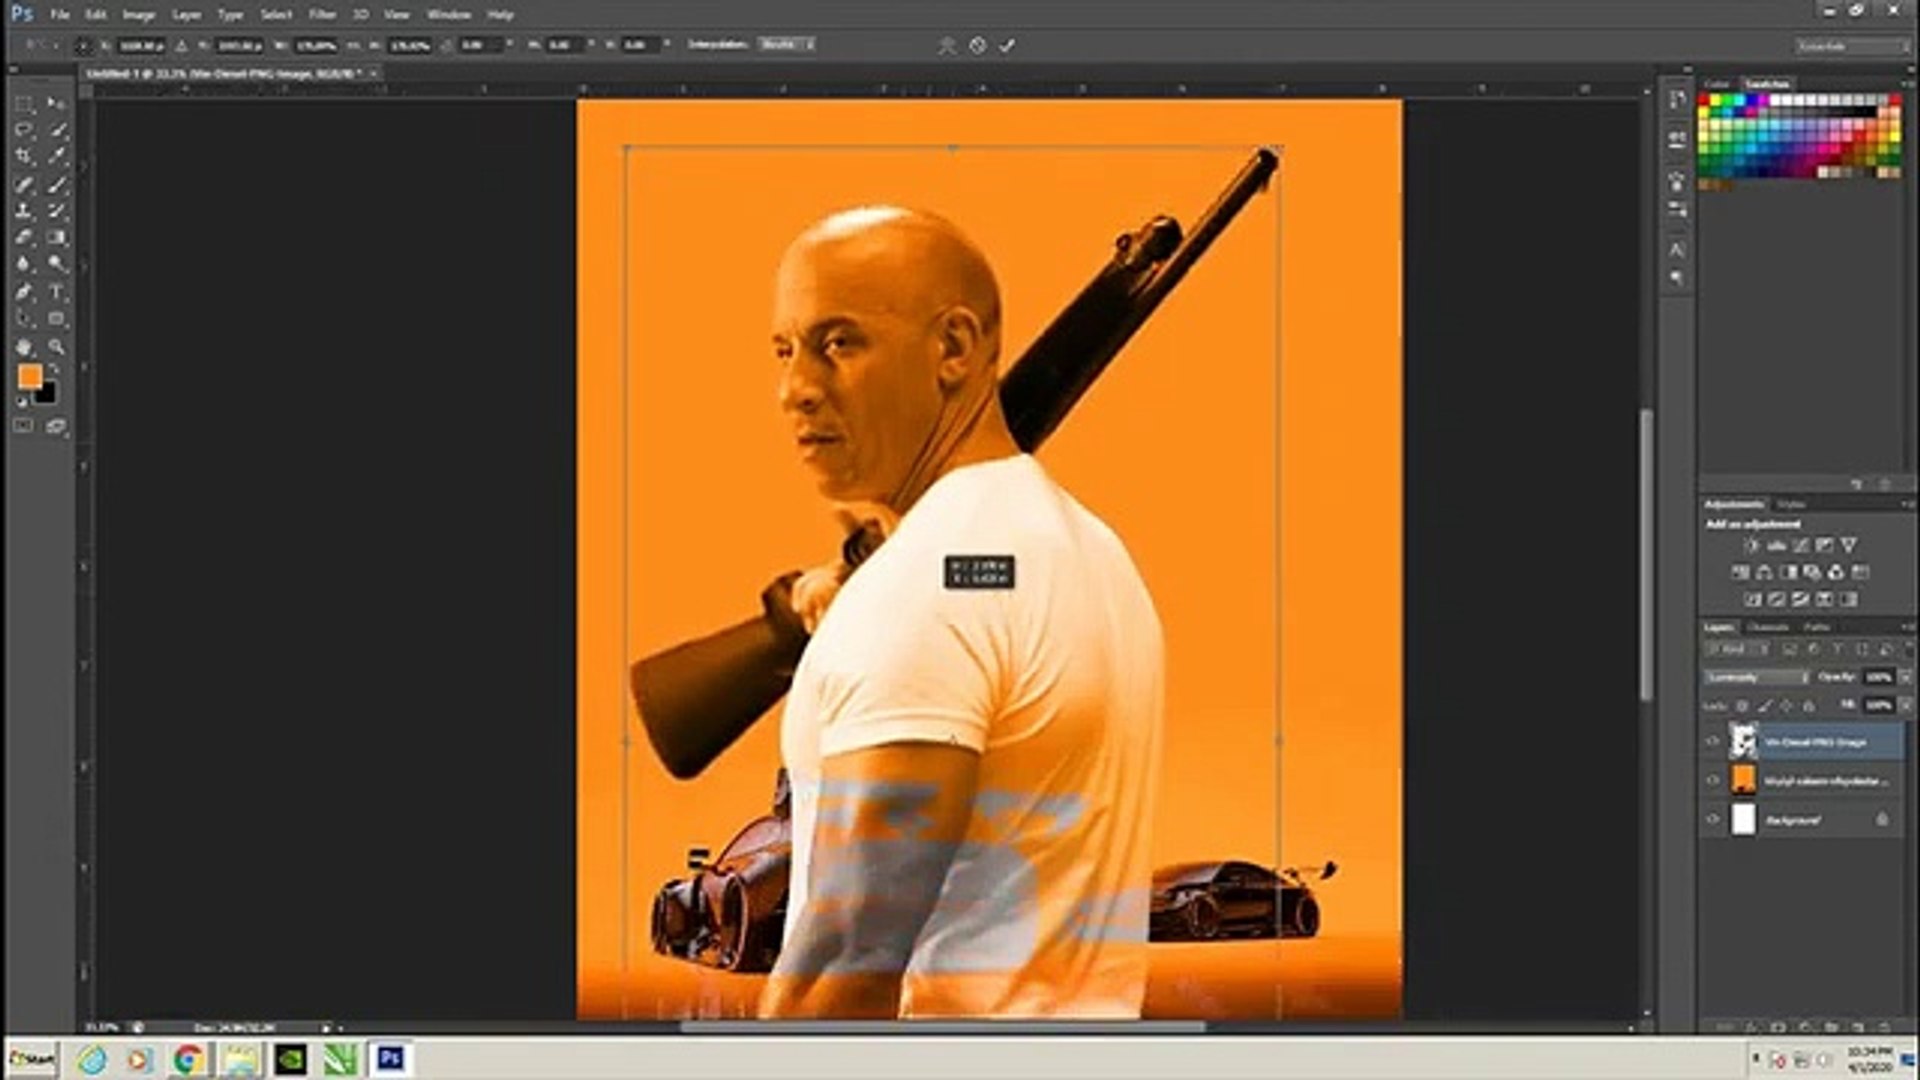The image size is (1920, 1080).
Task: Click the orange foreground color swatch
Action: coord(30,376)
